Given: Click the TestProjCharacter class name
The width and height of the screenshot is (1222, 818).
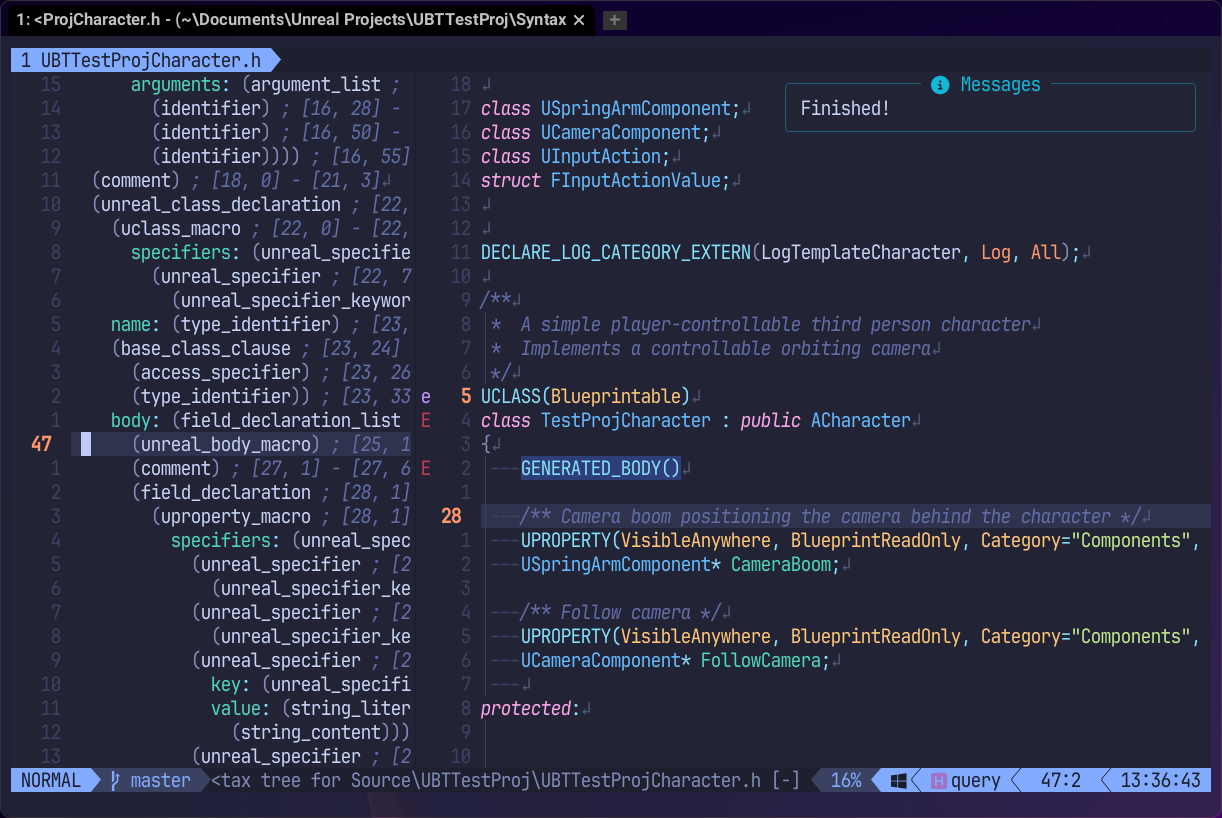Looking at the screenshot, I should (625, 420).
